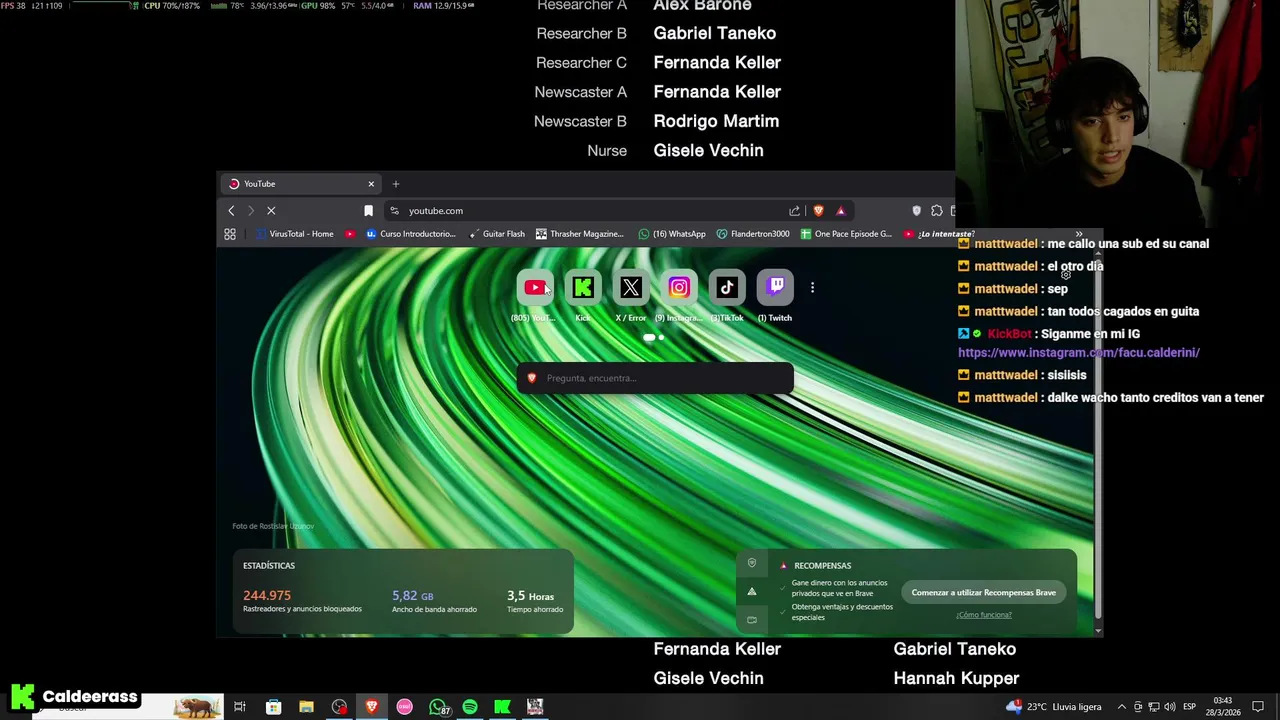Click the ESP language indicator
Image resolution: width=1280 pixels, height=720 pixels.
1189,707
